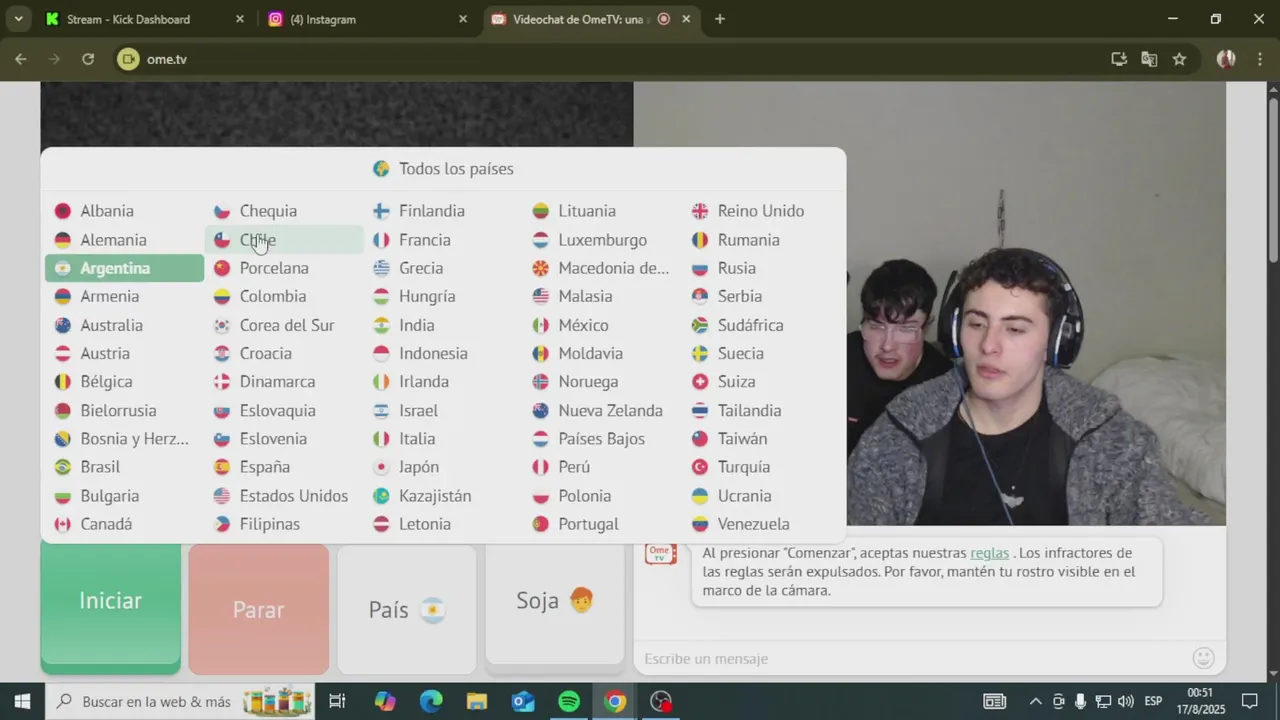Select Albania from the list
Image resolution: width=1280 pixels, height=720 pixels.
(x=125, y=211)
